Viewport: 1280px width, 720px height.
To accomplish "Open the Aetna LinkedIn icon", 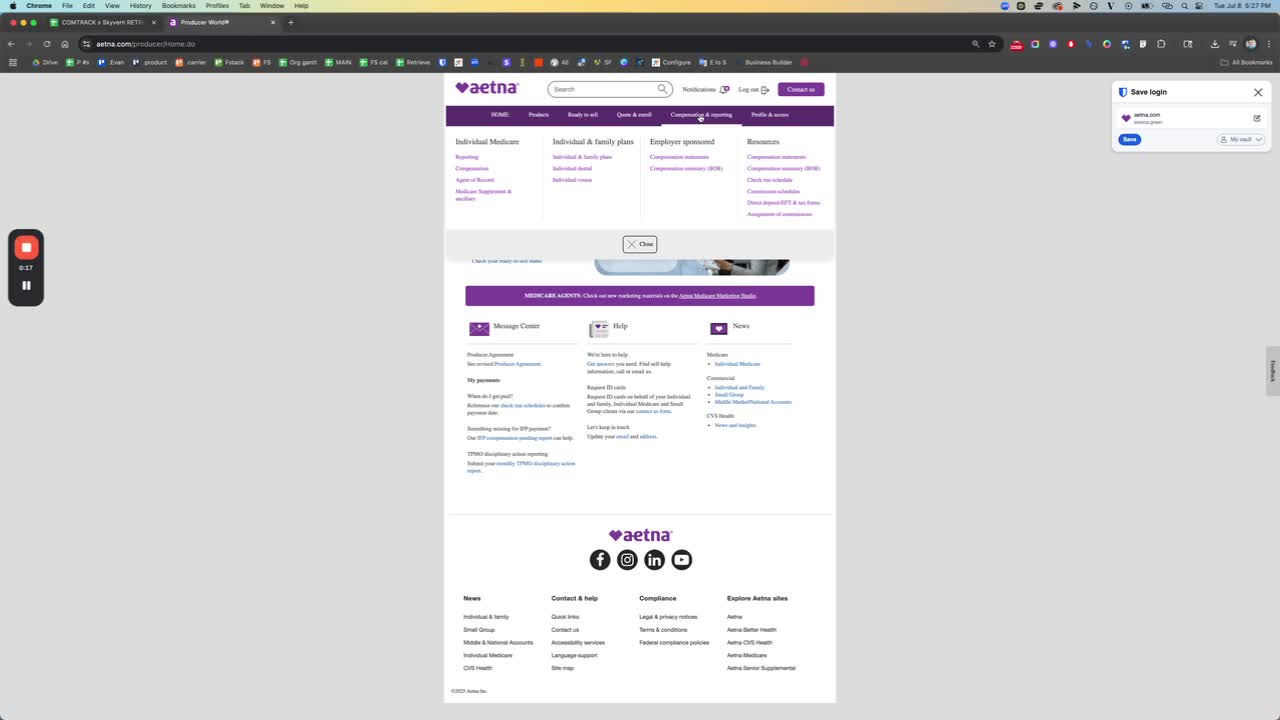I will click(x=654, y=560).
